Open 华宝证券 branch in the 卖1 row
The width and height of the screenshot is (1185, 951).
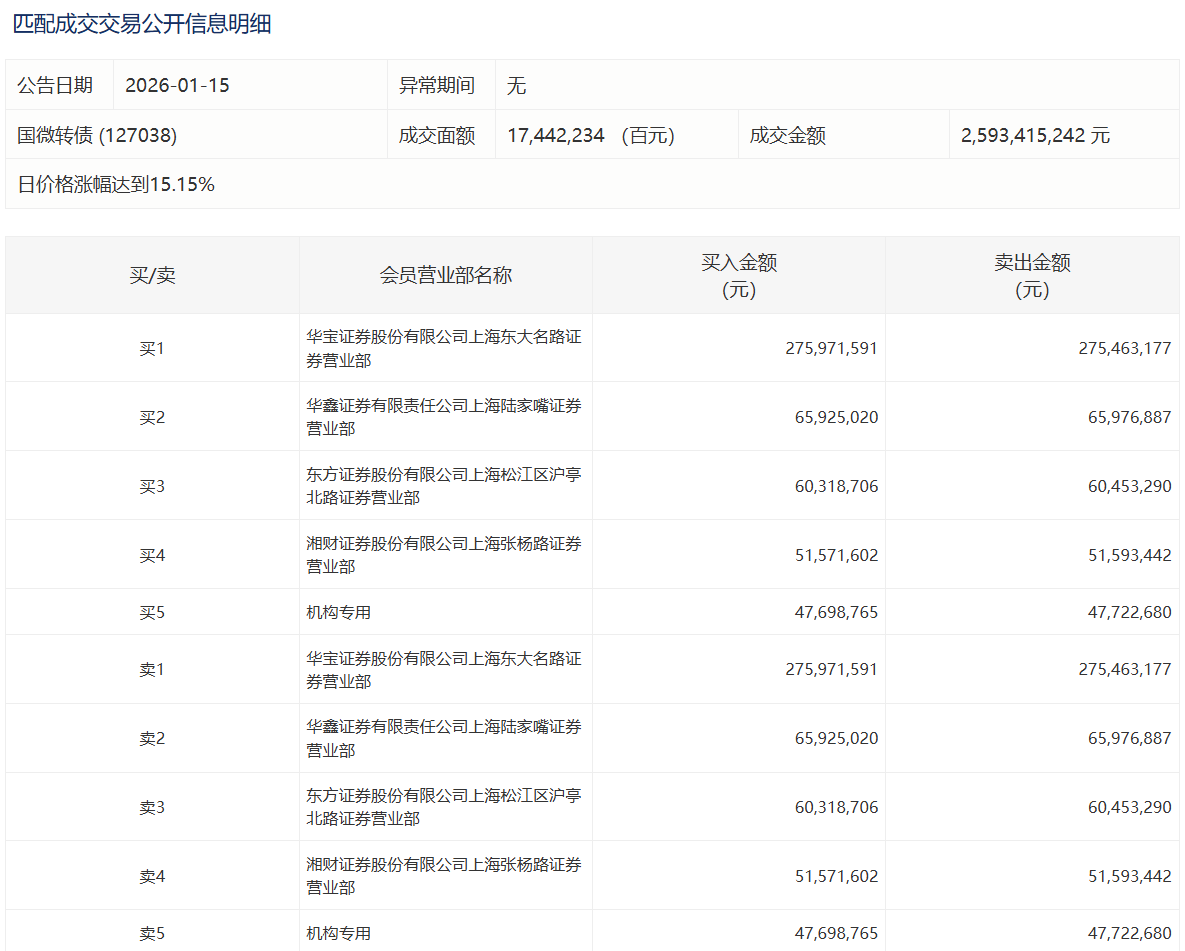(x=443, y=670)
